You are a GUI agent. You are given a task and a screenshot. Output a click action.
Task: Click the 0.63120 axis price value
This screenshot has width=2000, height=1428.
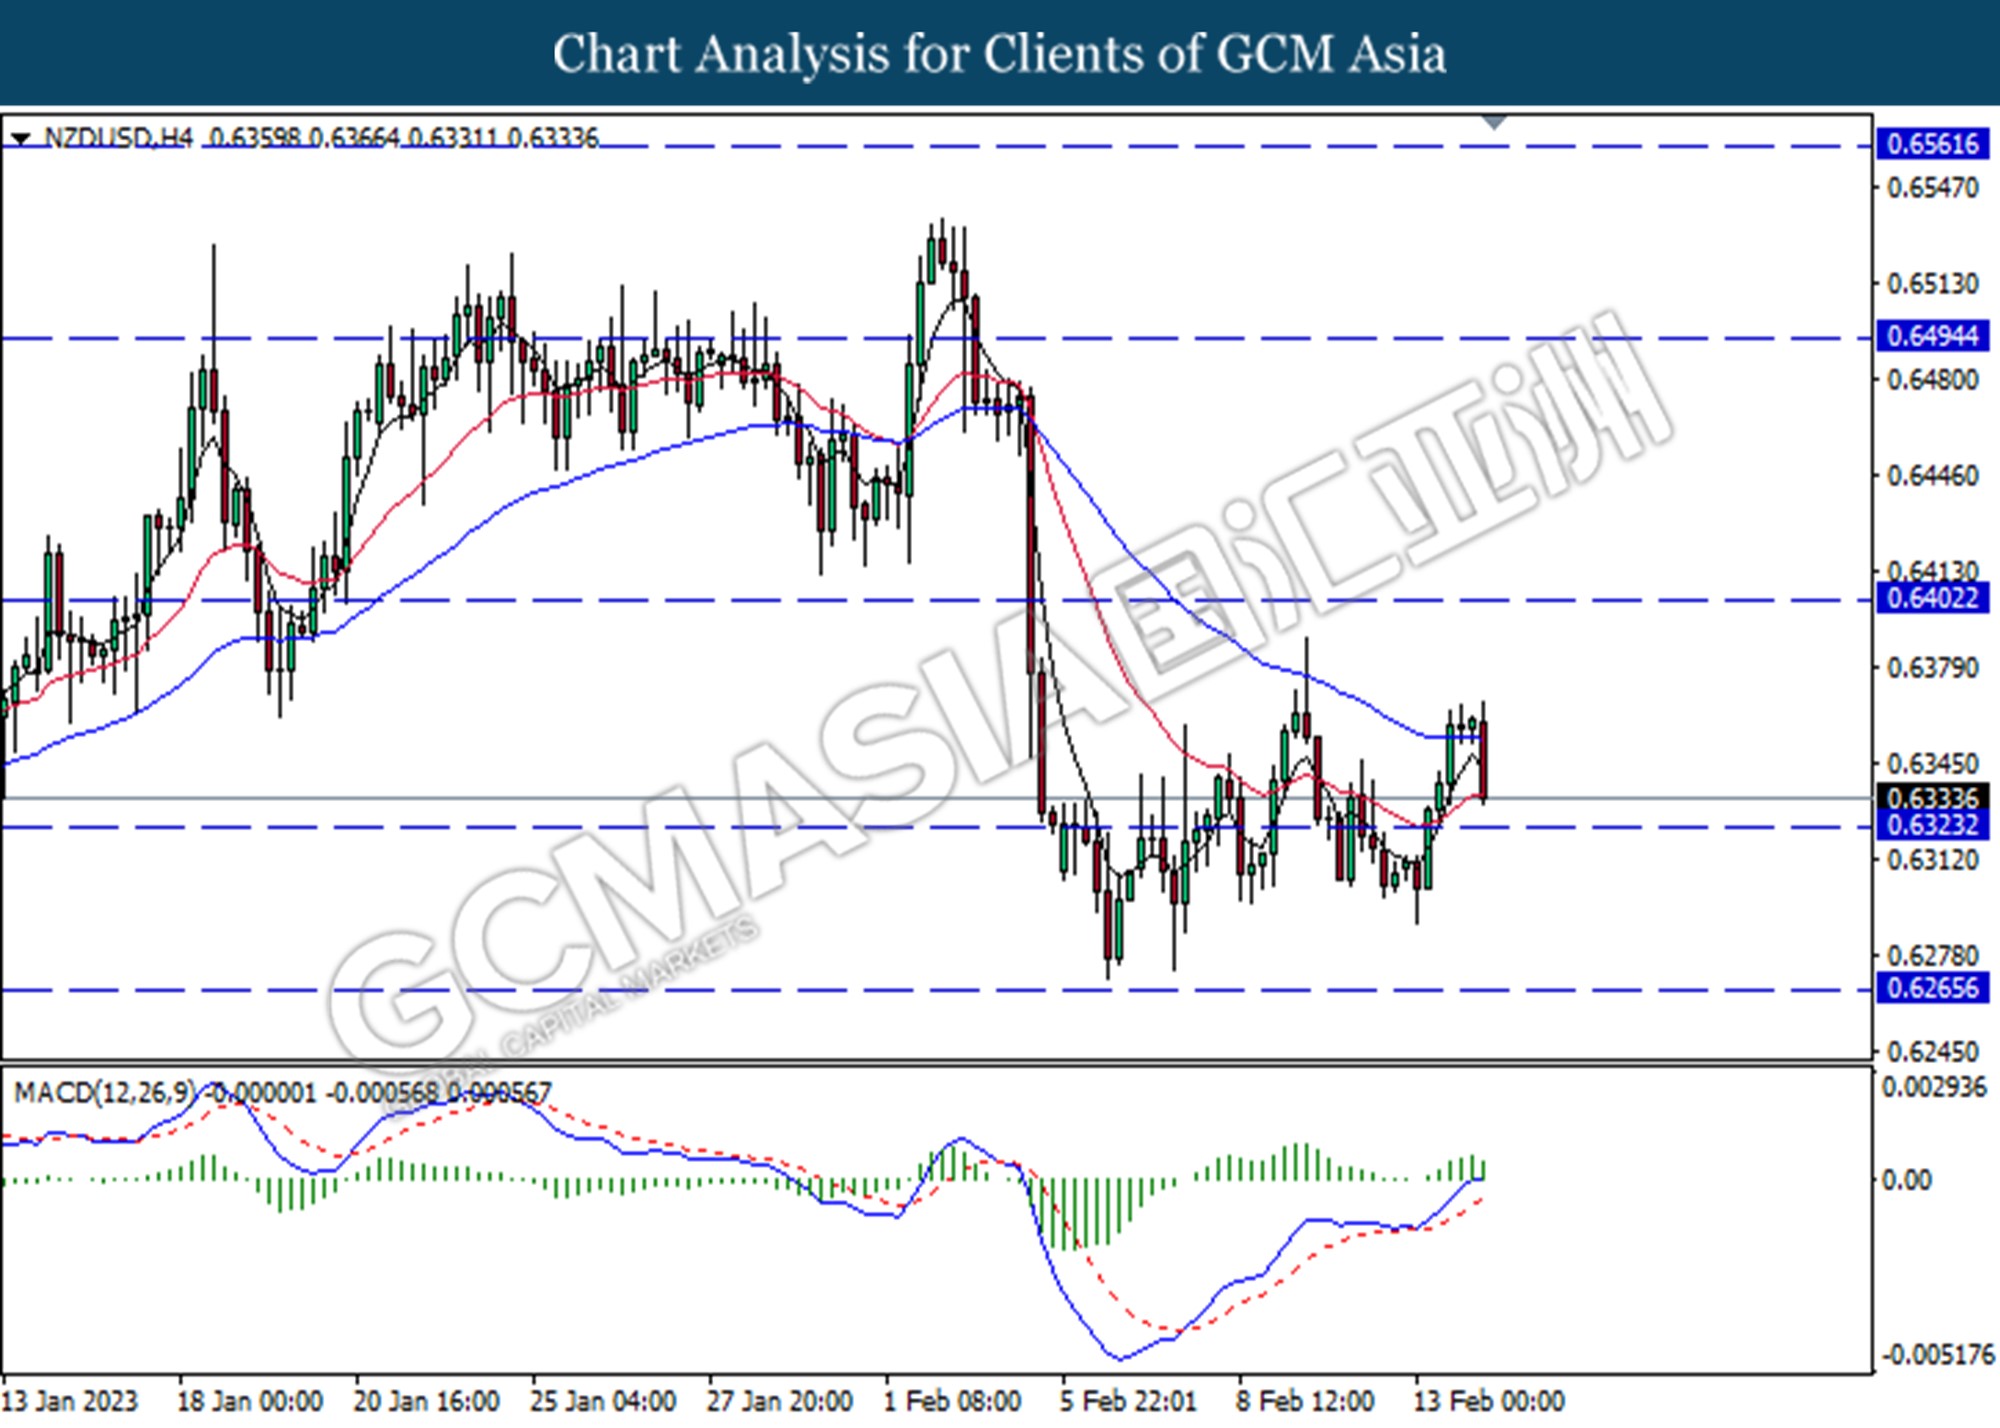(x=1932, y=860)
